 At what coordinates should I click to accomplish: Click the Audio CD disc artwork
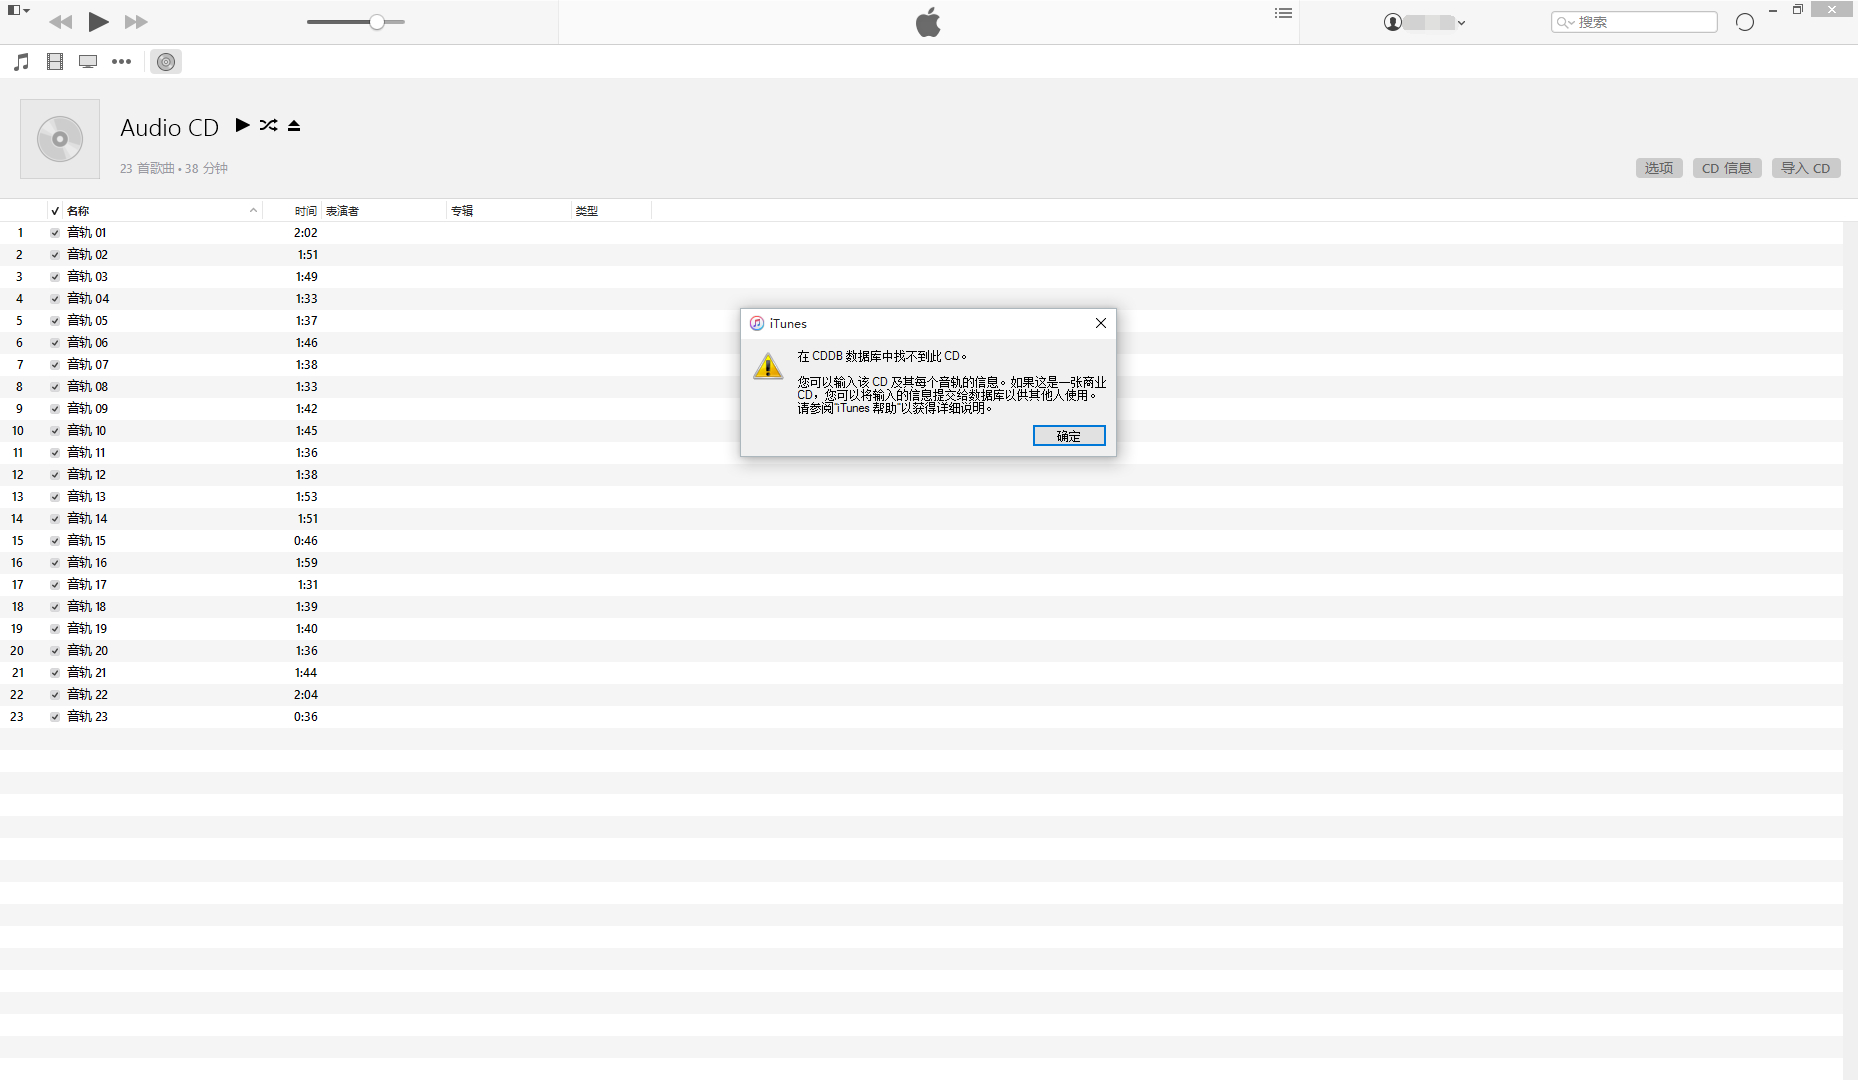coord(60,139)
